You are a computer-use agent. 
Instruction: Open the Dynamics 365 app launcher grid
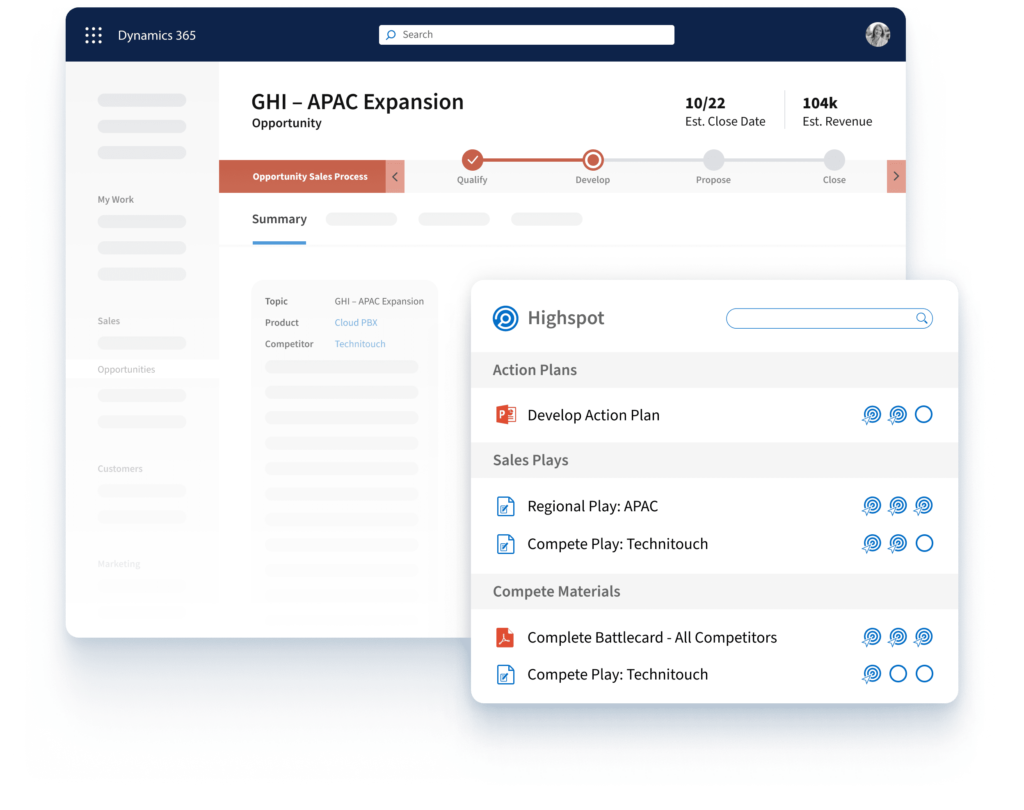93,35
